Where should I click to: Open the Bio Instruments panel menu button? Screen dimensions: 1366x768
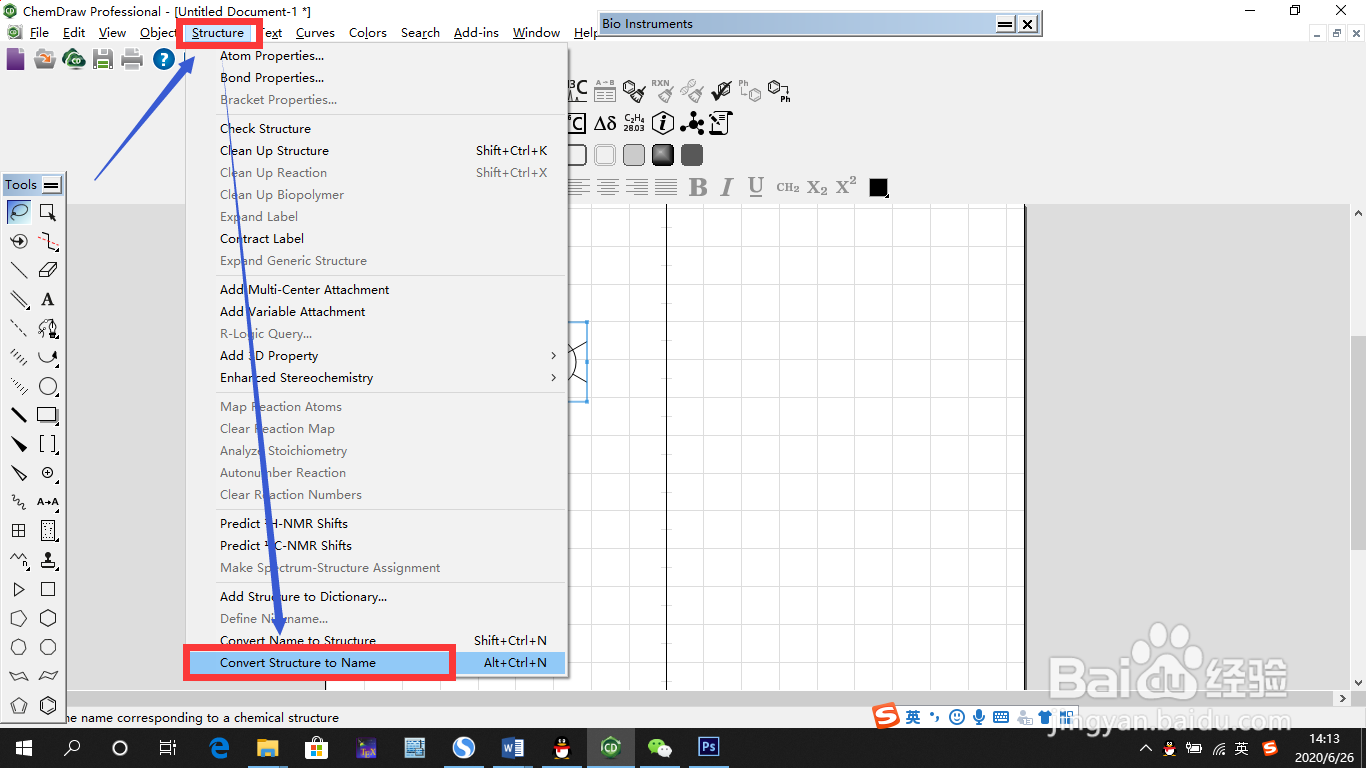pyautogui.click(x=1006, y=24)
